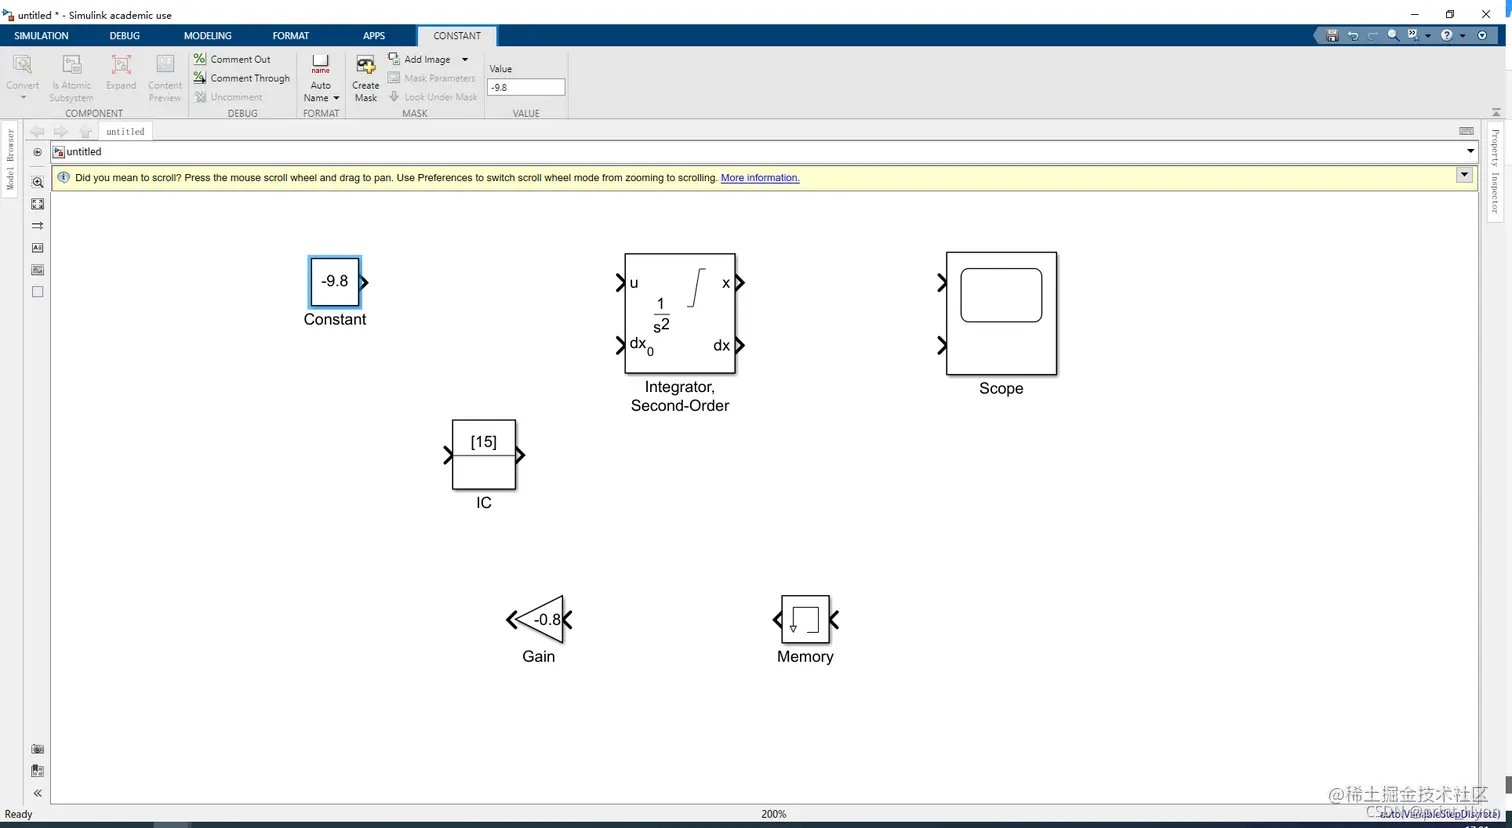Expand the Help dropdown arrow
The image size is (1512, 828).
1462,36
